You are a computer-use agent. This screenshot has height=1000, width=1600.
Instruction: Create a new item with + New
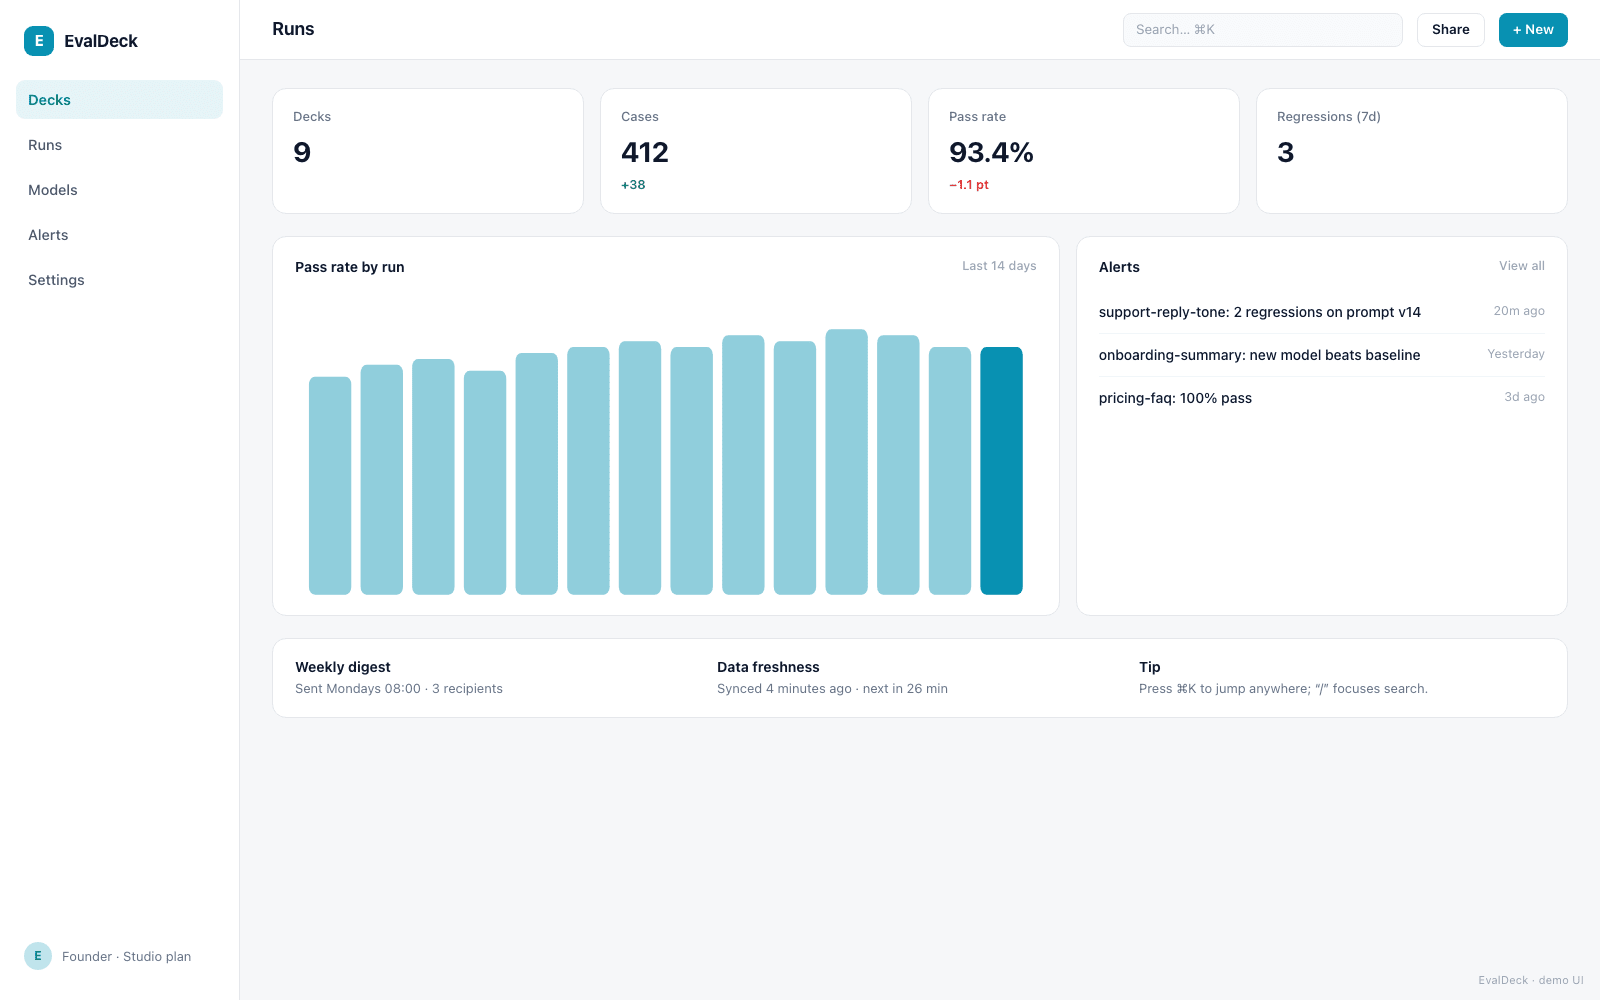pos(1533,30)
